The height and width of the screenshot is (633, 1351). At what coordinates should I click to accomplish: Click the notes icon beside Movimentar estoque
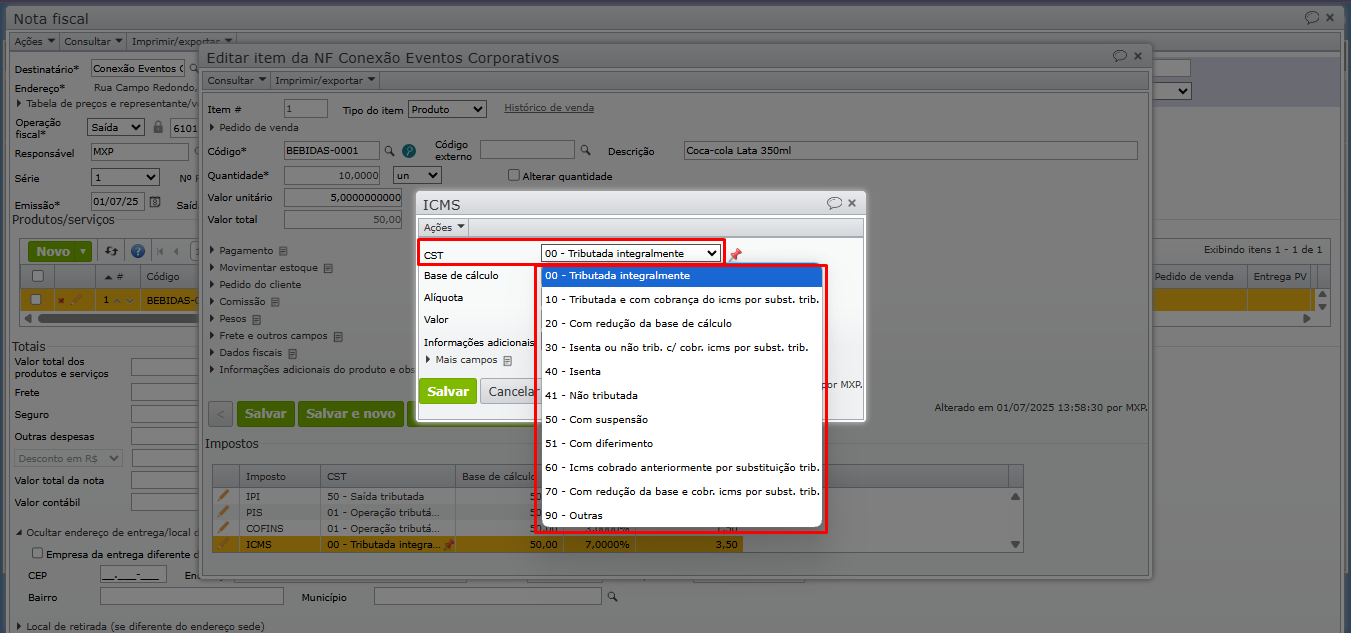pyautogui.click(x=328, y=268)
